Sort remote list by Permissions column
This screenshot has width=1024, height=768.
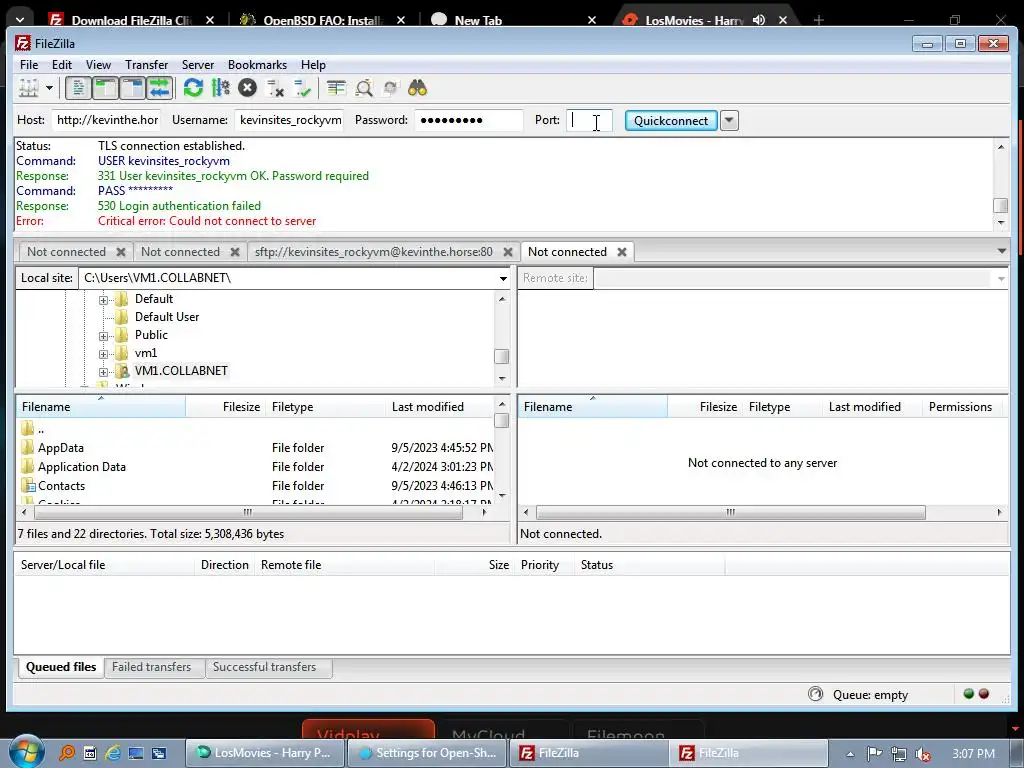(x=960, y=407)
